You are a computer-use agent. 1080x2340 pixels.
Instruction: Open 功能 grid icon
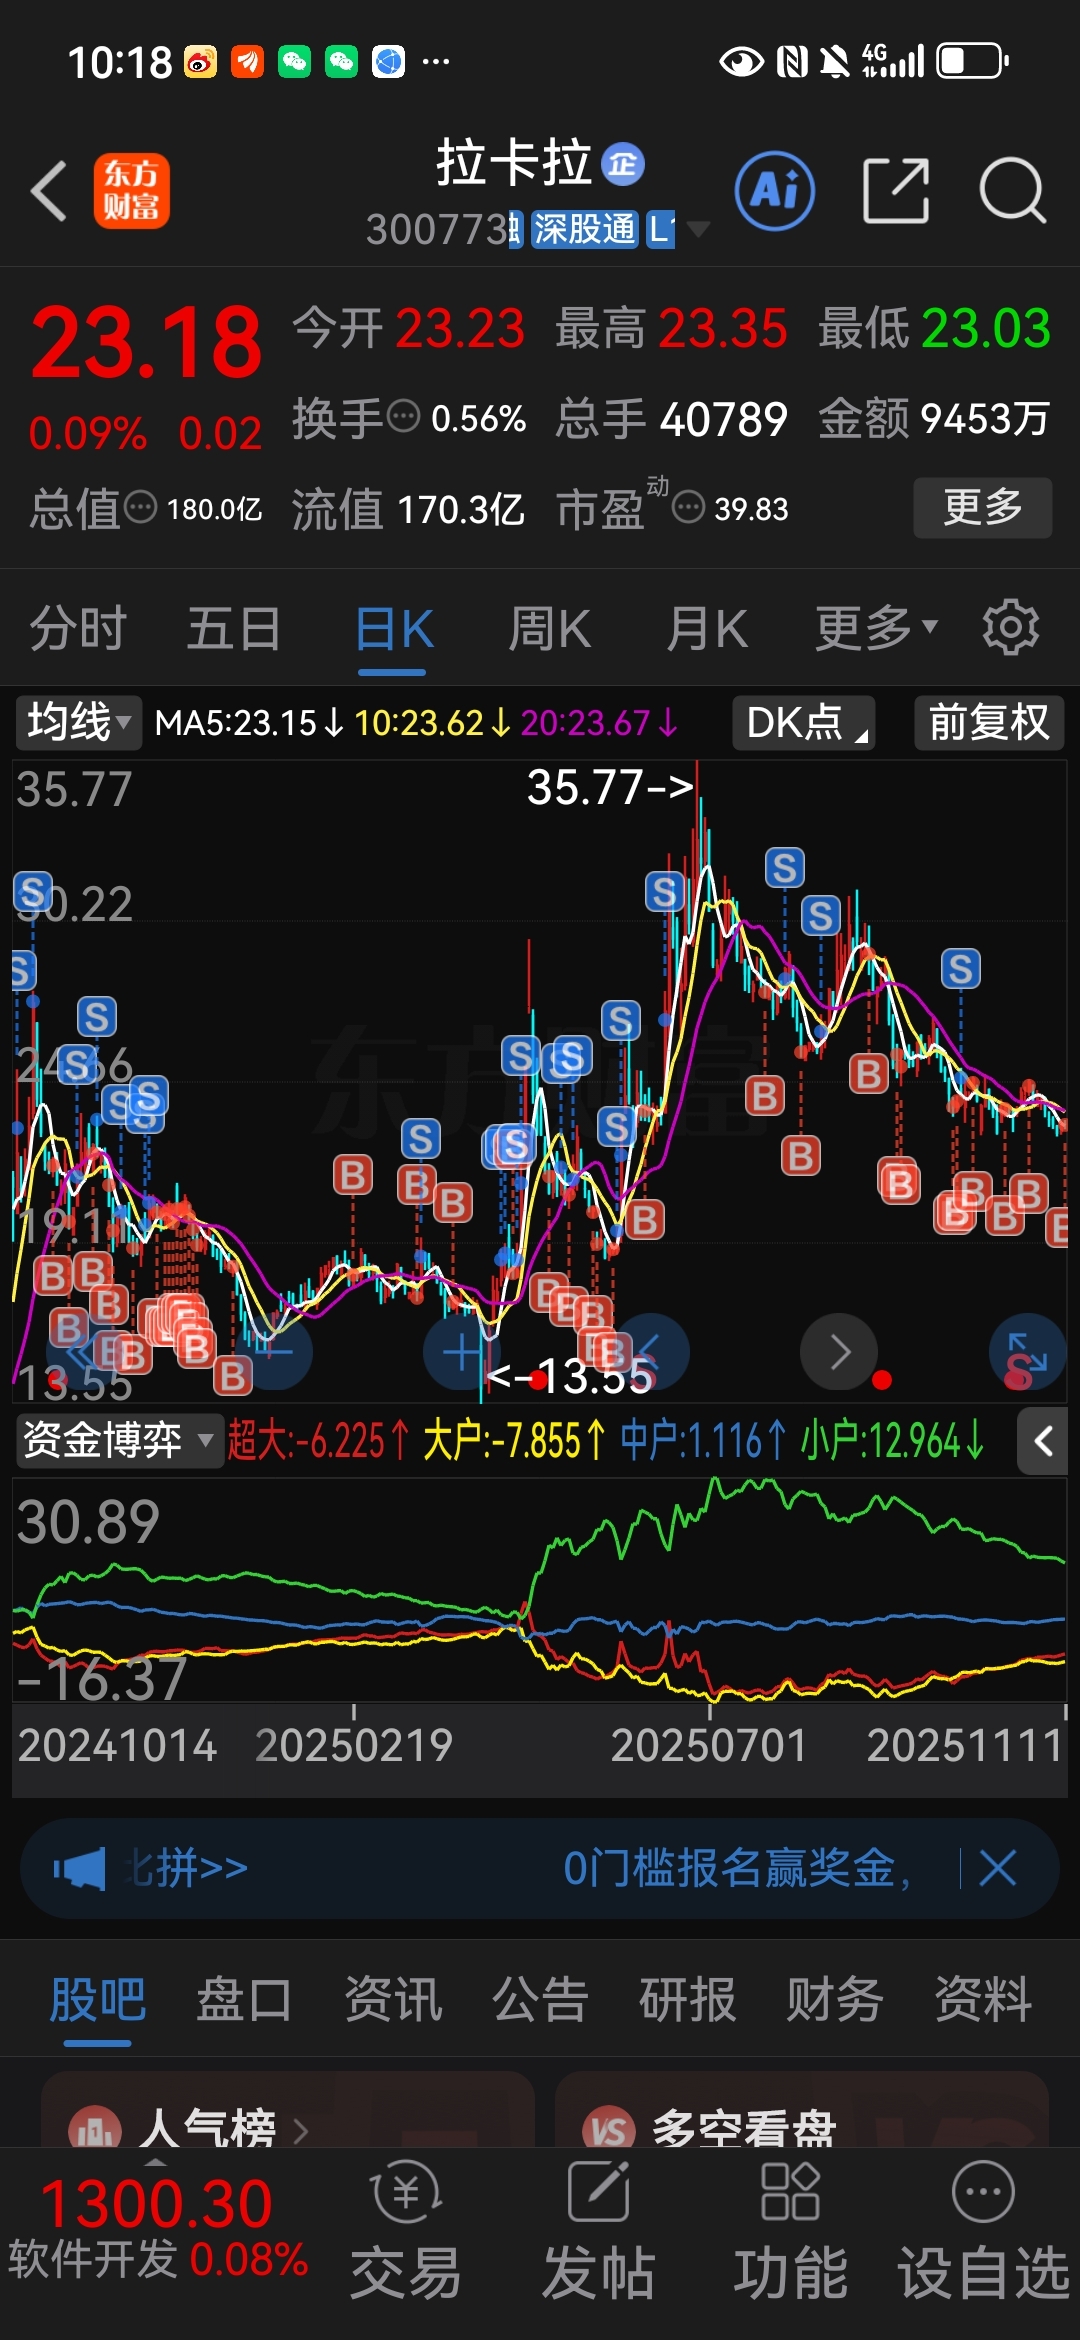click(790, 2192)
